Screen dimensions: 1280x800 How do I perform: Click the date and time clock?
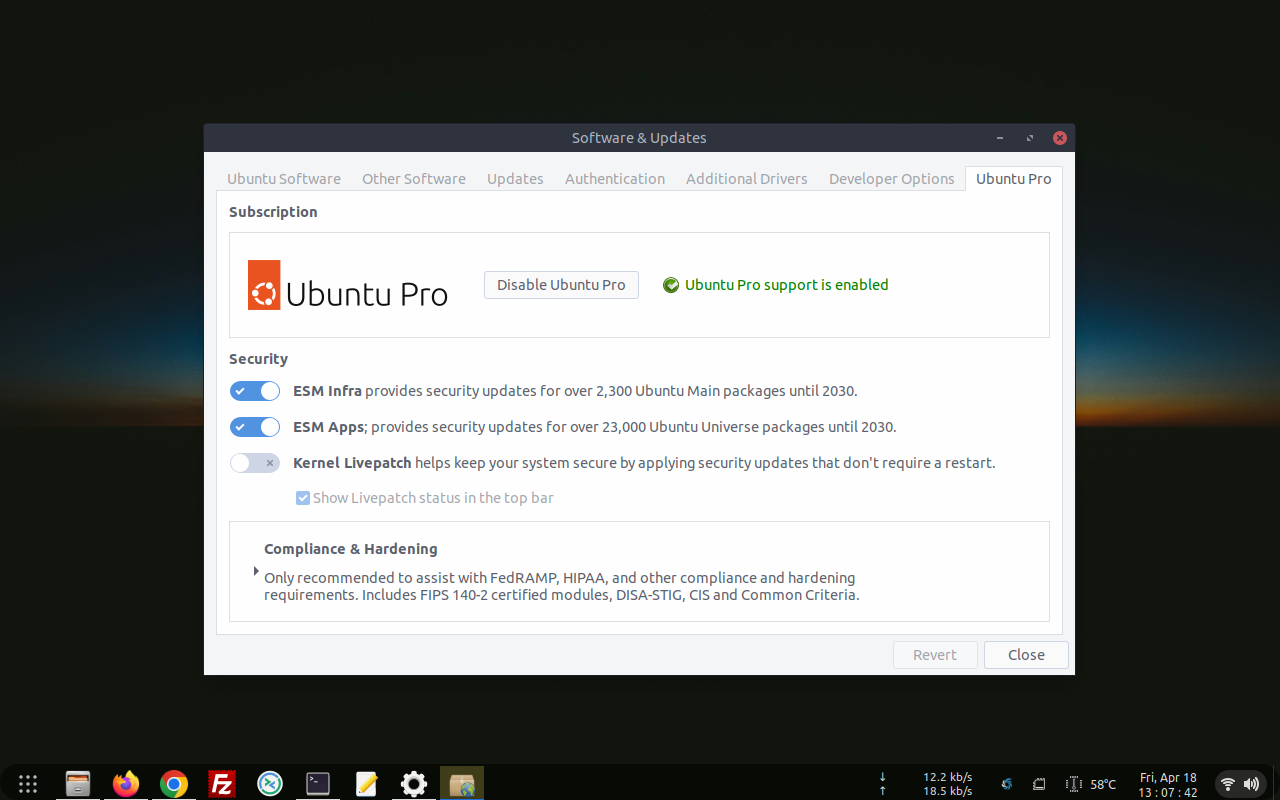(x=1168, y=784)
